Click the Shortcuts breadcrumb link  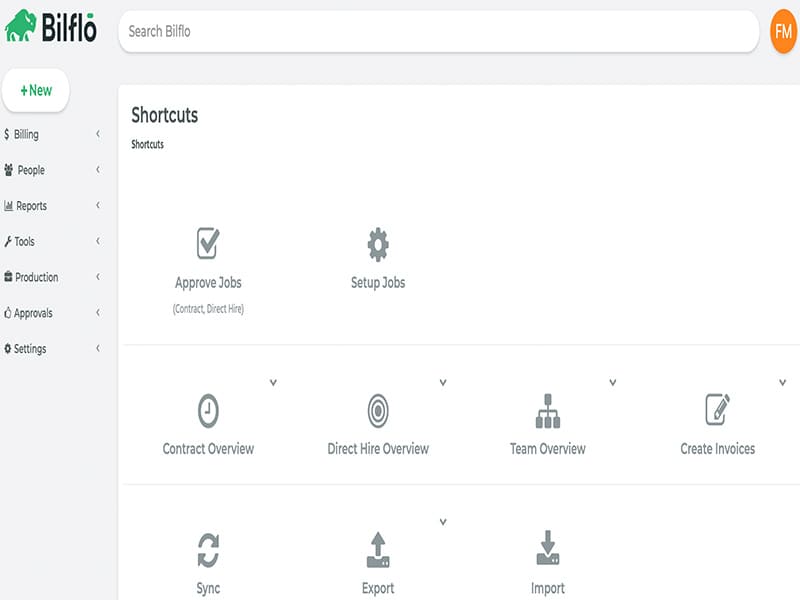click(147, 145)
